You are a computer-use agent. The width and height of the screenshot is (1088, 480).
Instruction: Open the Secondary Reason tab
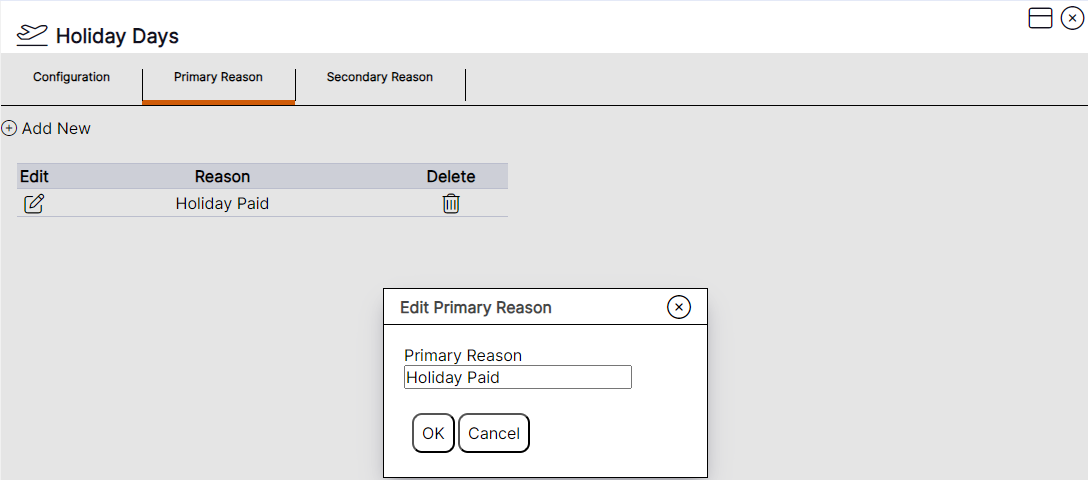(x=380, y=77)
